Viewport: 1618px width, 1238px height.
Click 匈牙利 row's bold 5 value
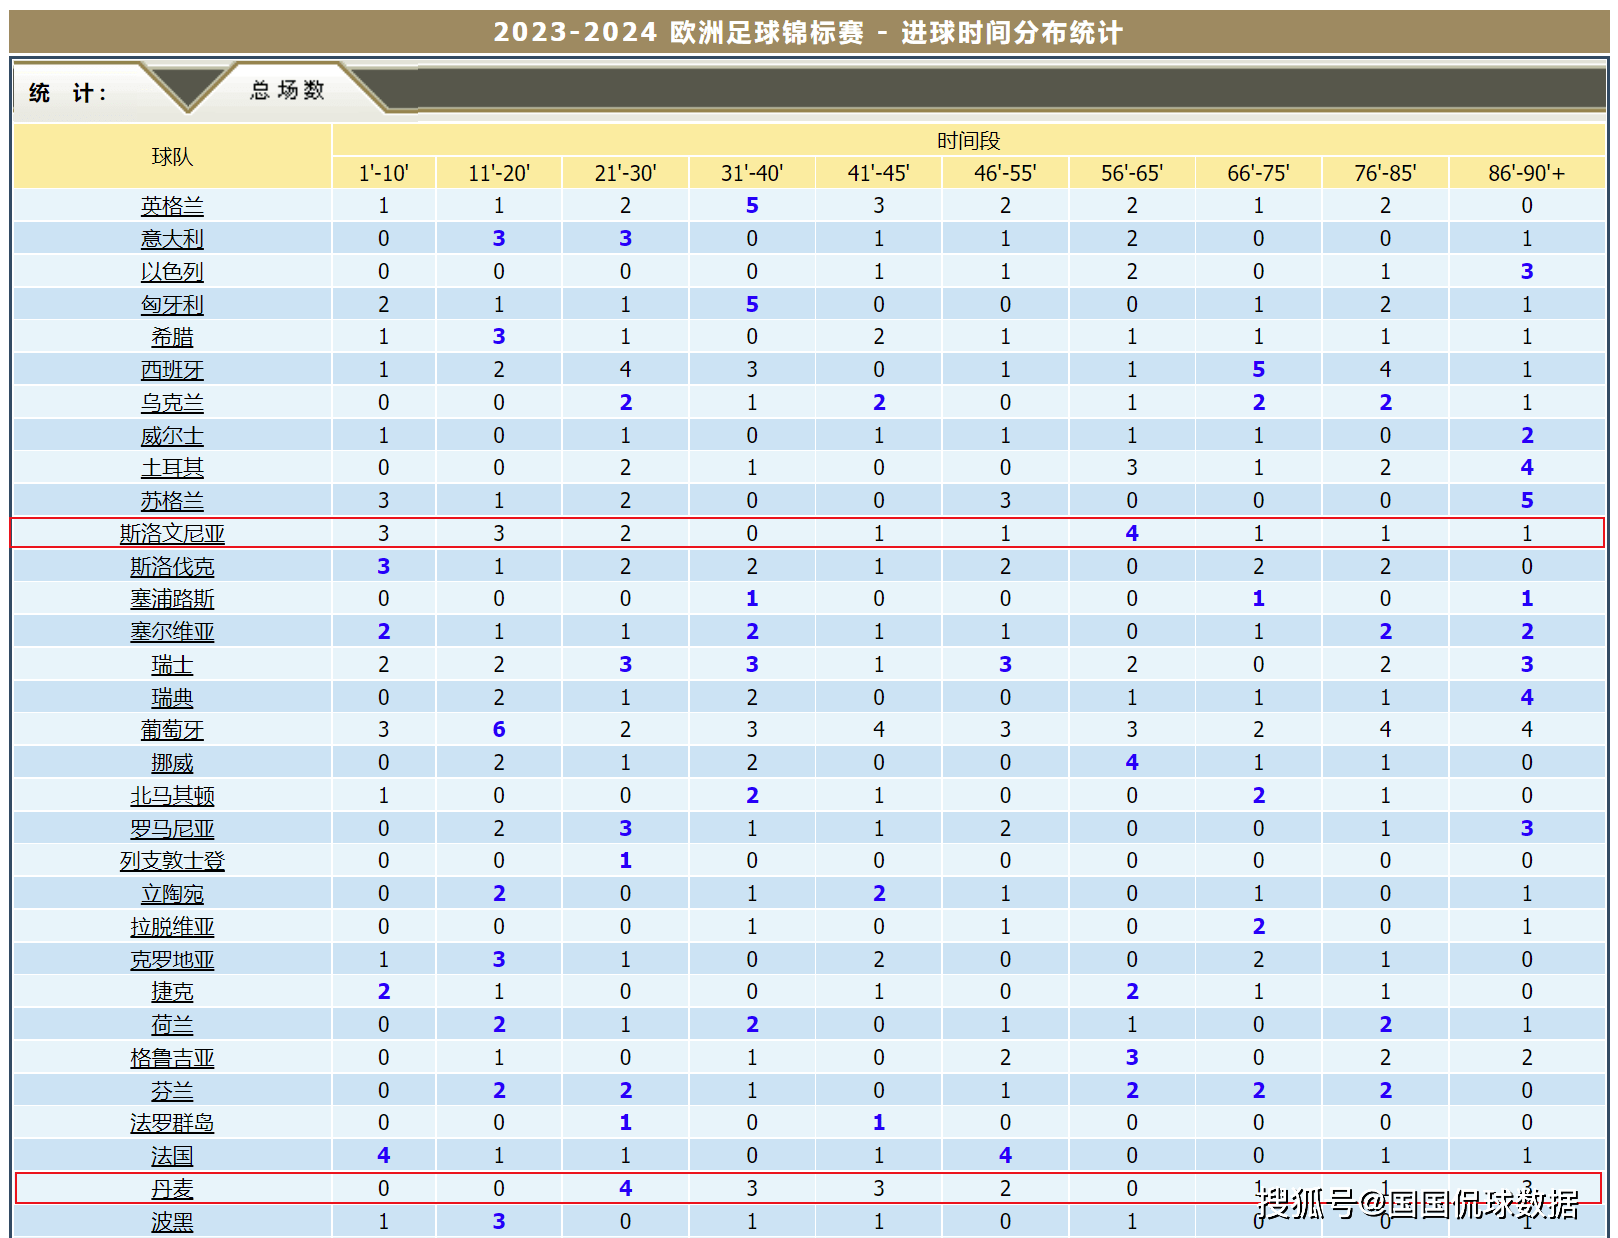[x=752, y=305]
